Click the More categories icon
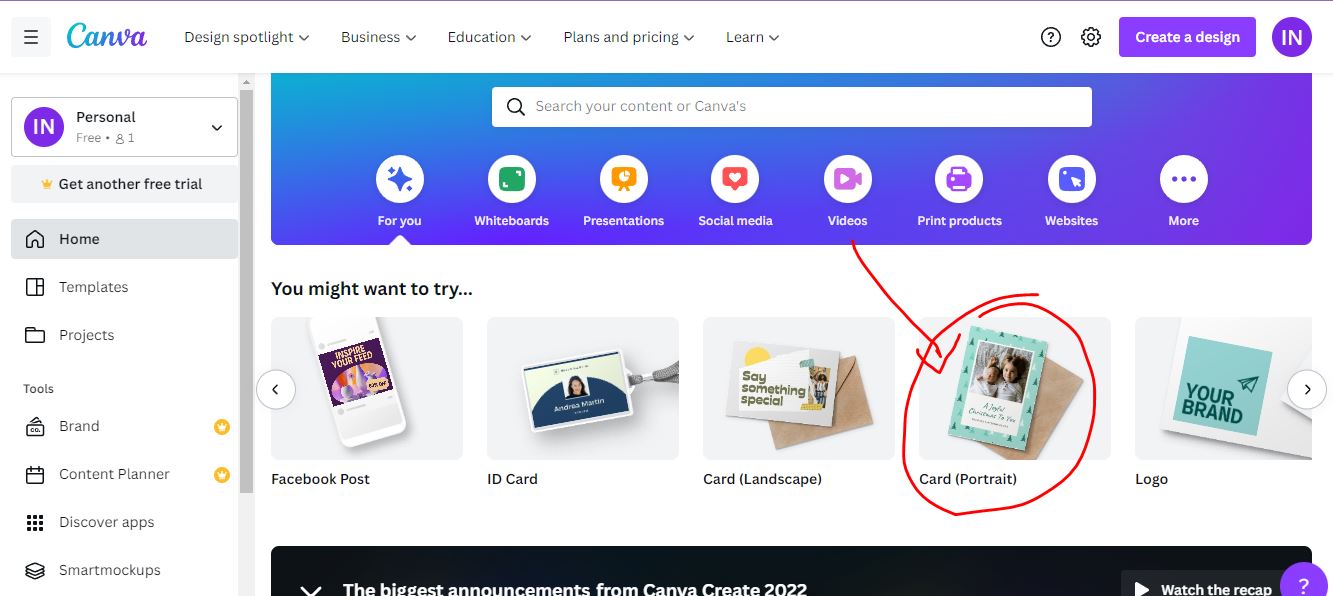The image size is (1333, 596). (1183, 177)
